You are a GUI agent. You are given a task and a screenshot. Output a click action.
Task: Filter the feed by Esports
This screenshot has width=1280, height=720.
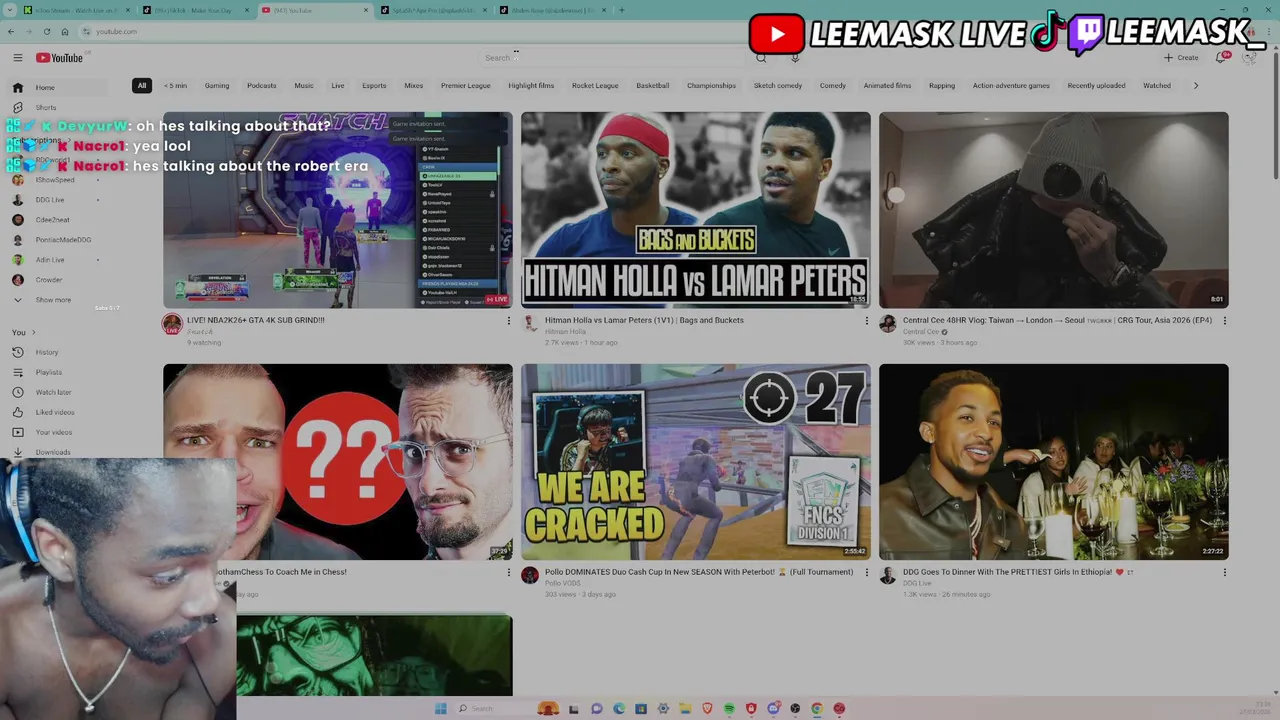tap(374, 86)
